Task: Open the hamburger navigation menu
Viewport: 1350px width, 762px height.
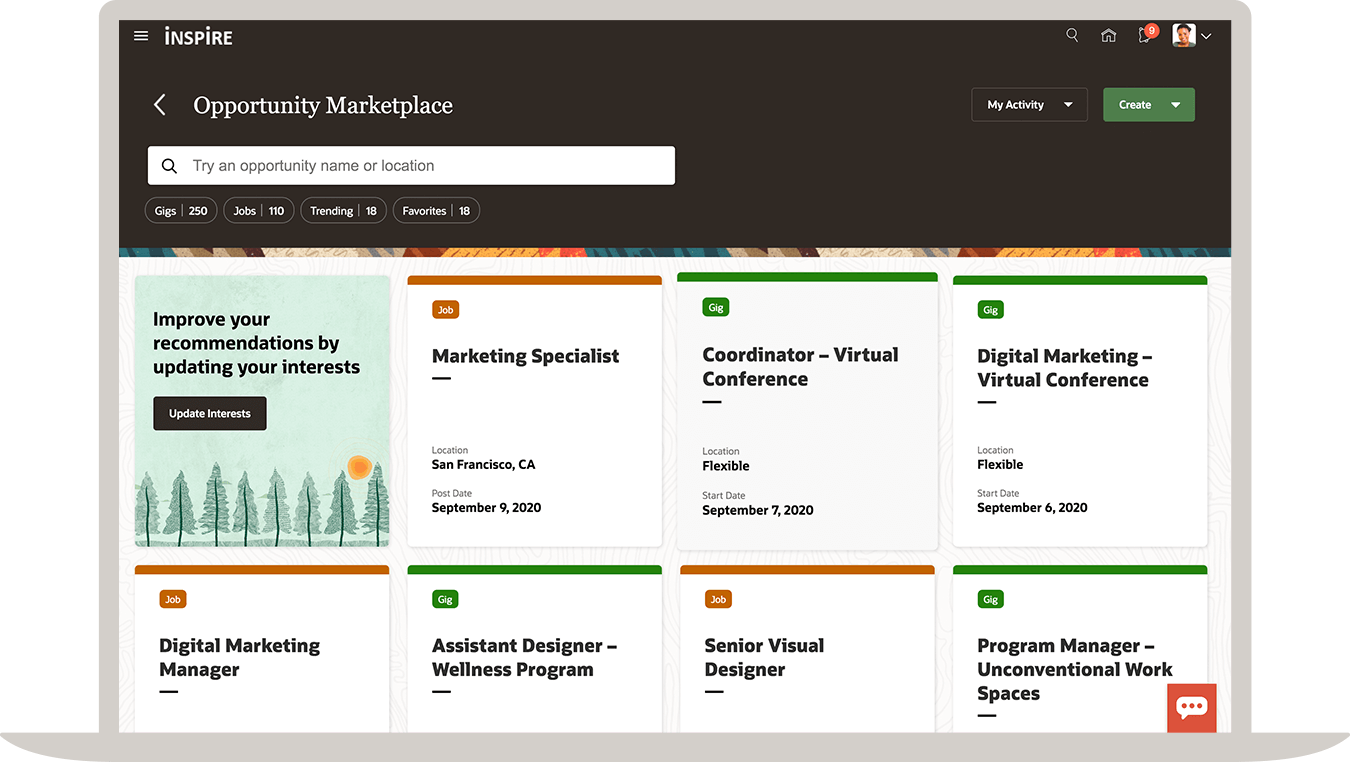Action: pyautogui.click(x=140, y=35)
